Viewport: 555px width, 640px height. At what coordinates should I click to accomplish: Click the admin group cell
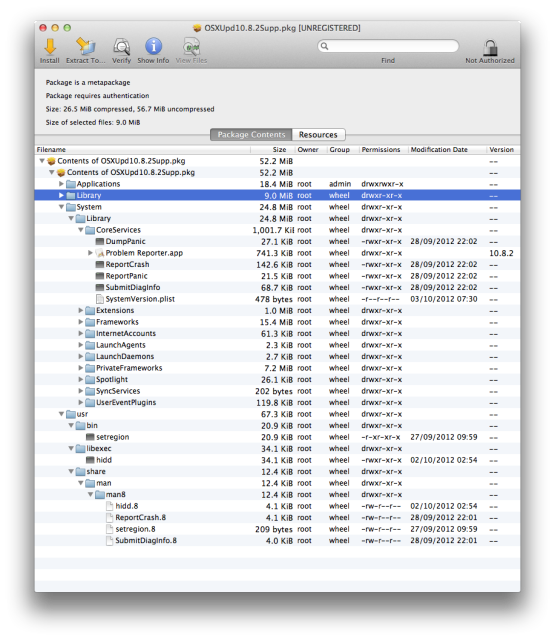point(340,184)
